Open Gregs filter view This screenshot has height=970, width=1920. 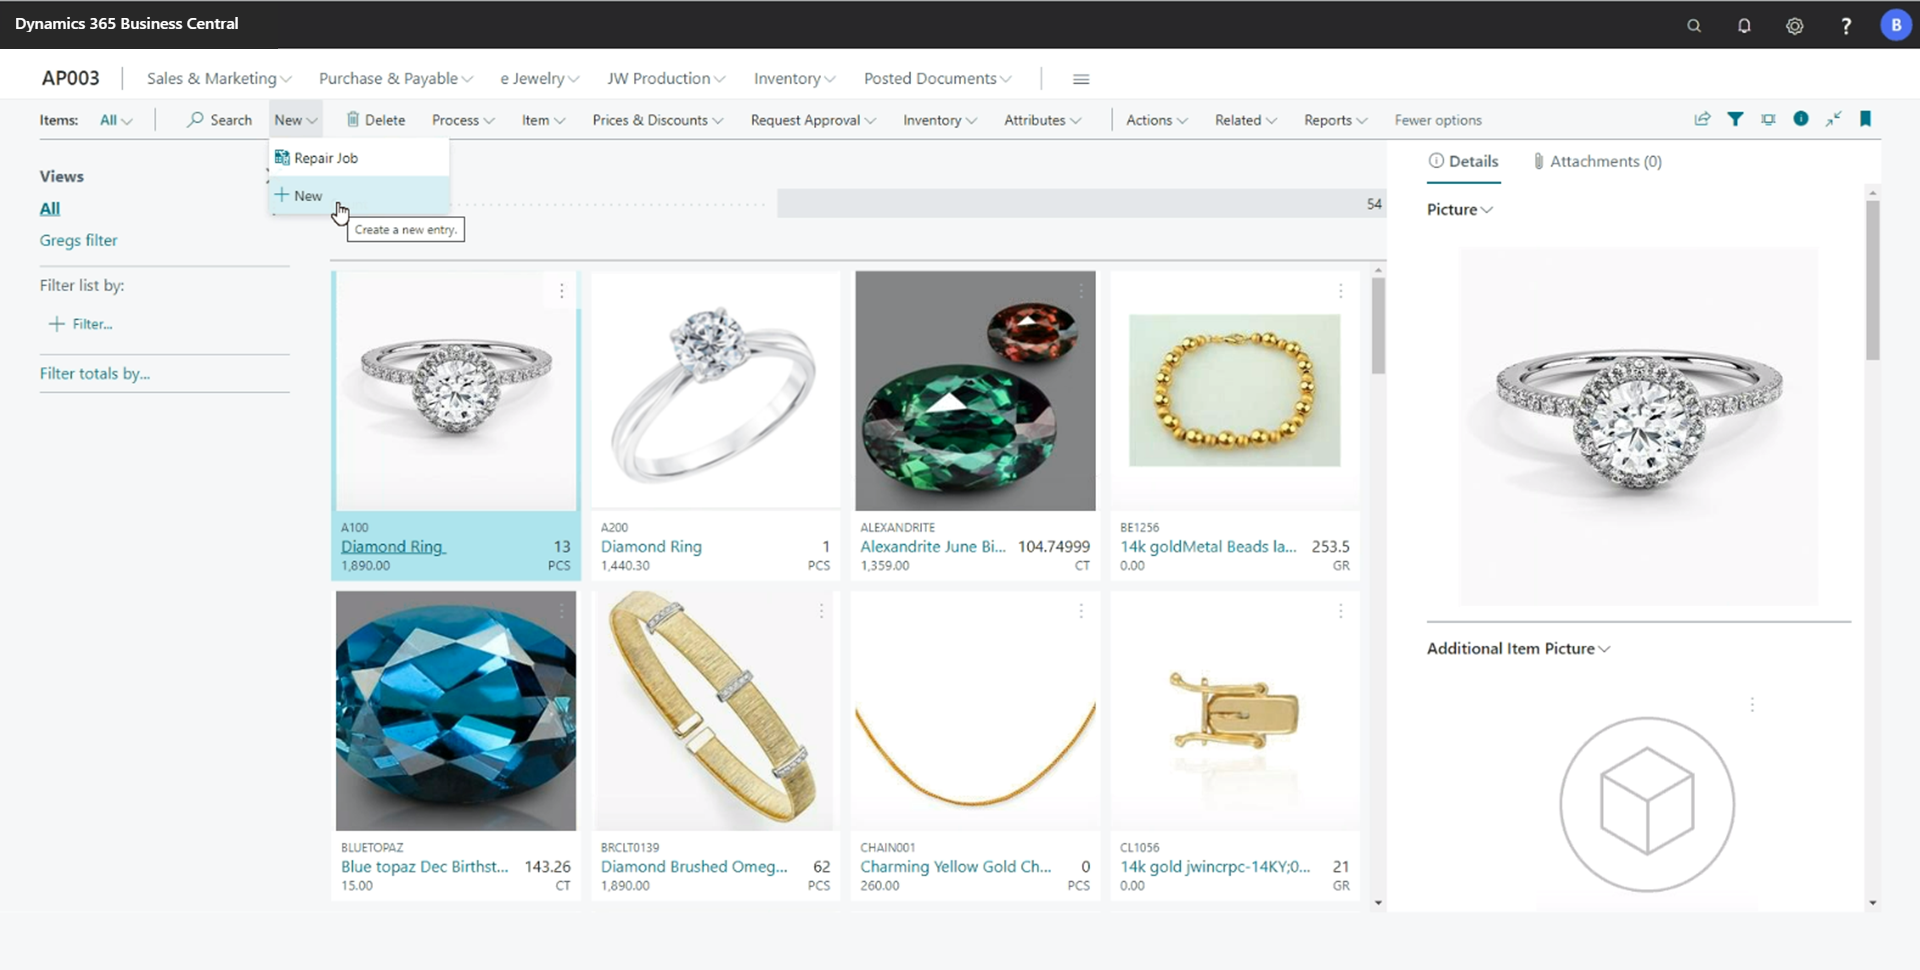coord(77,240)
